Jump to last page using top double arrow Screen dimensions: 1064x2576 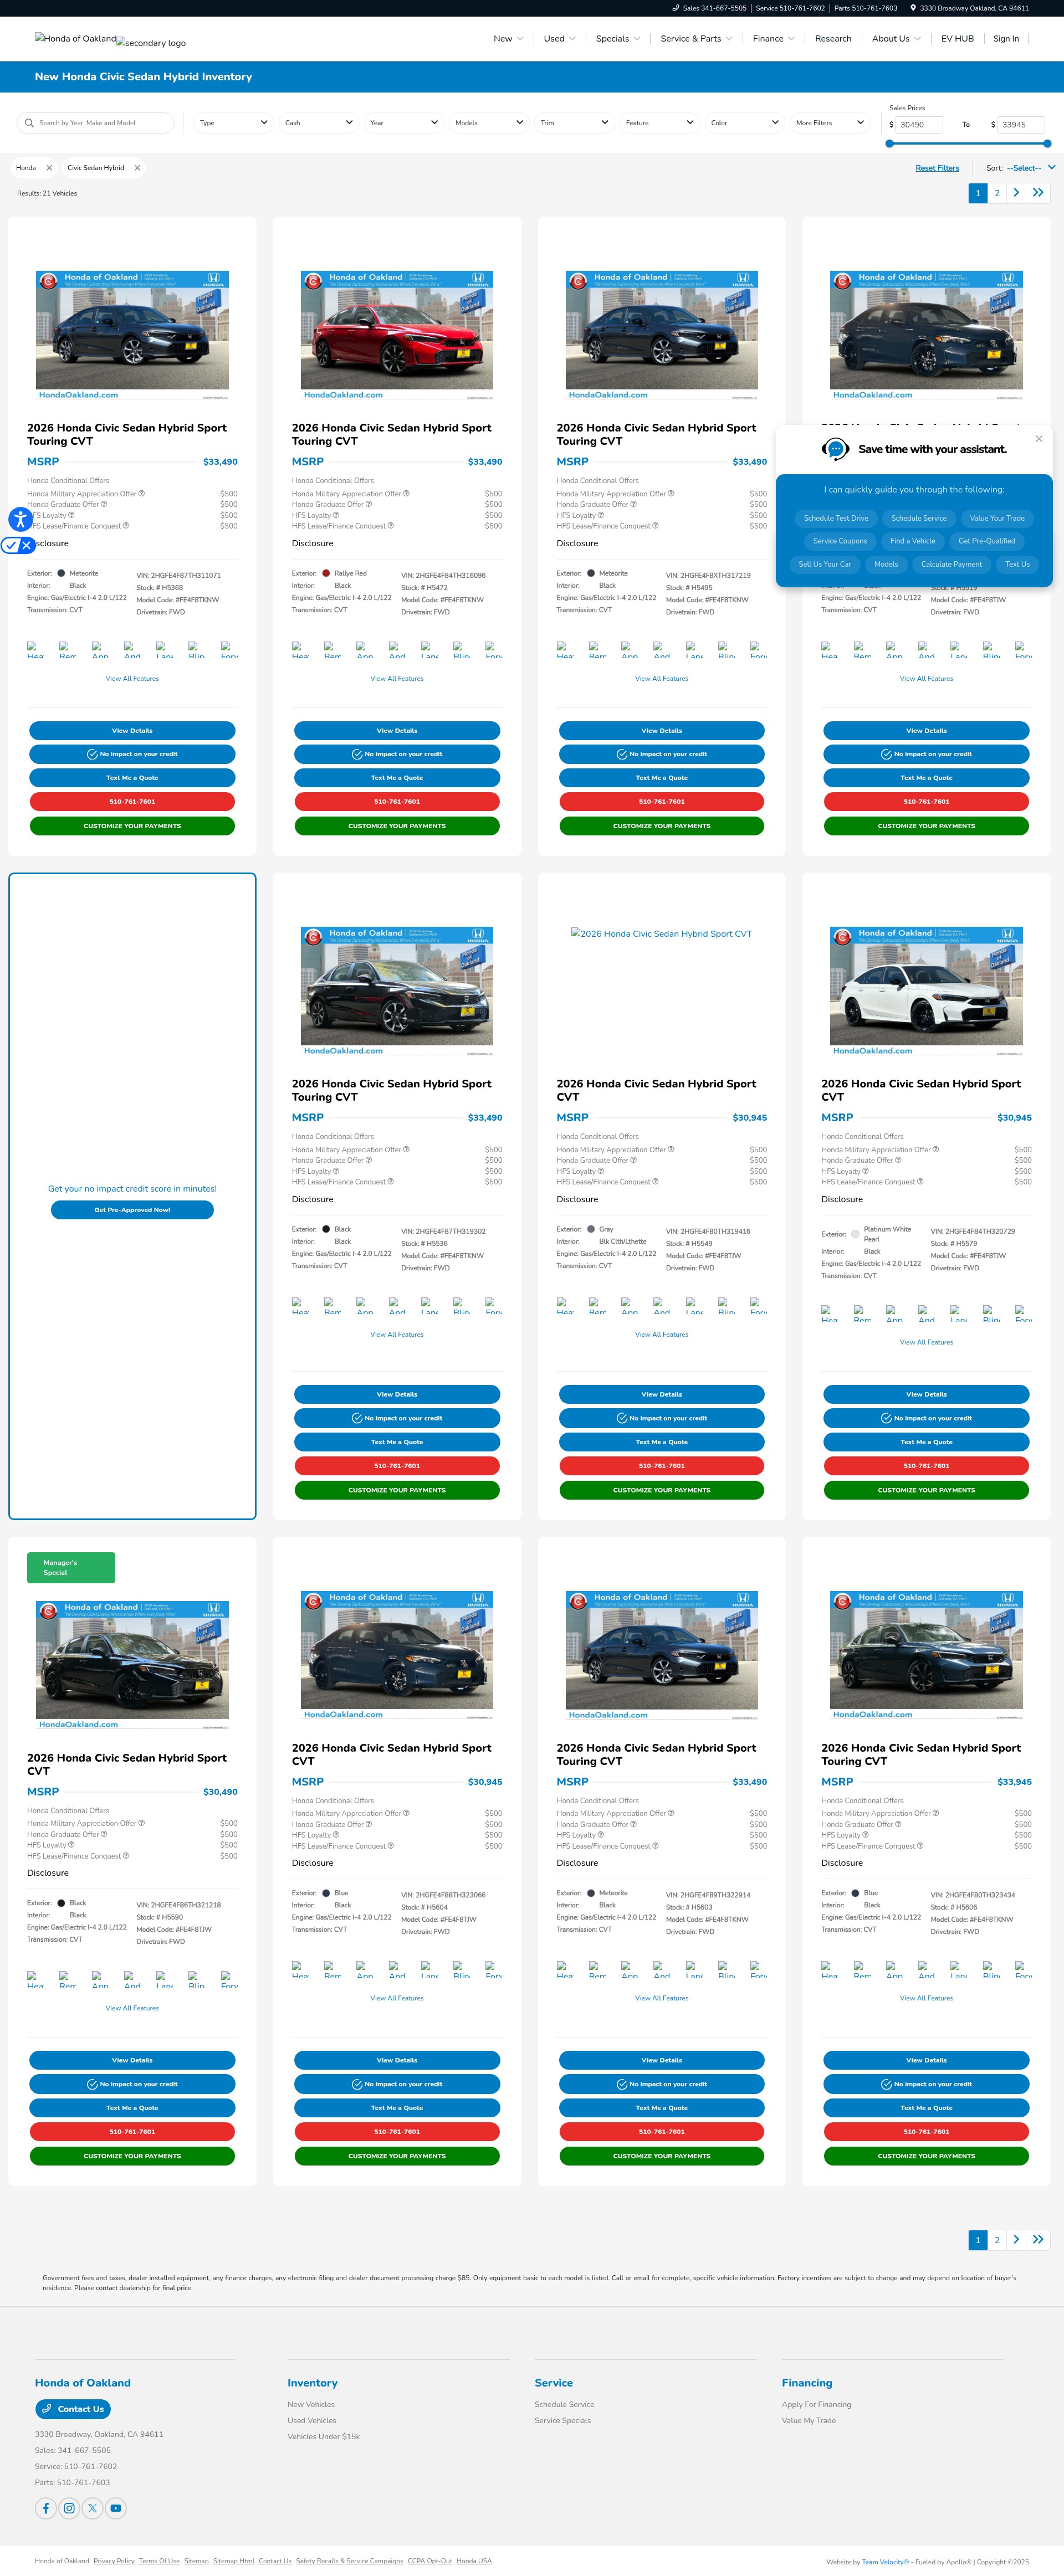point(1038,193)
